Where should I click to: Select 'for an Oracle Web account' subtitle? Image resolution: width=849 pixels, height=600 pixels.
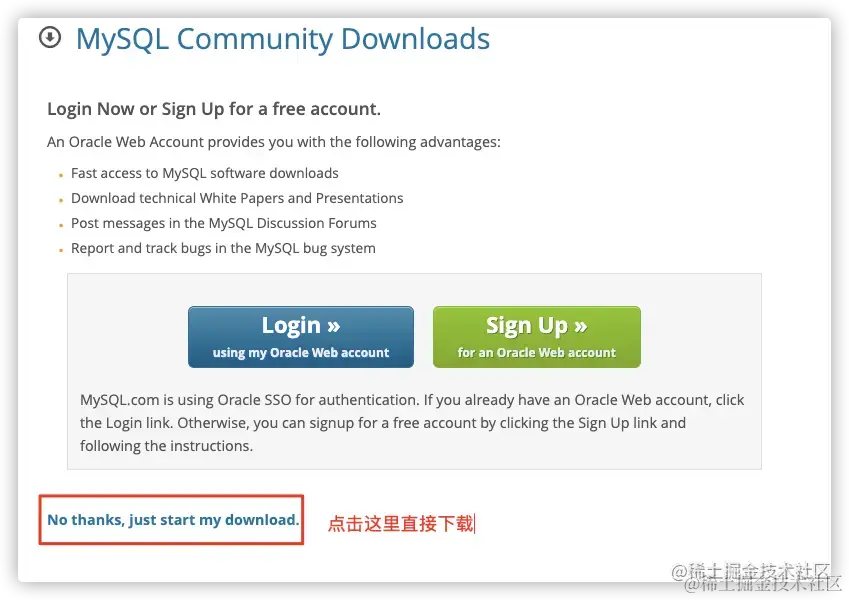[537, 353]
